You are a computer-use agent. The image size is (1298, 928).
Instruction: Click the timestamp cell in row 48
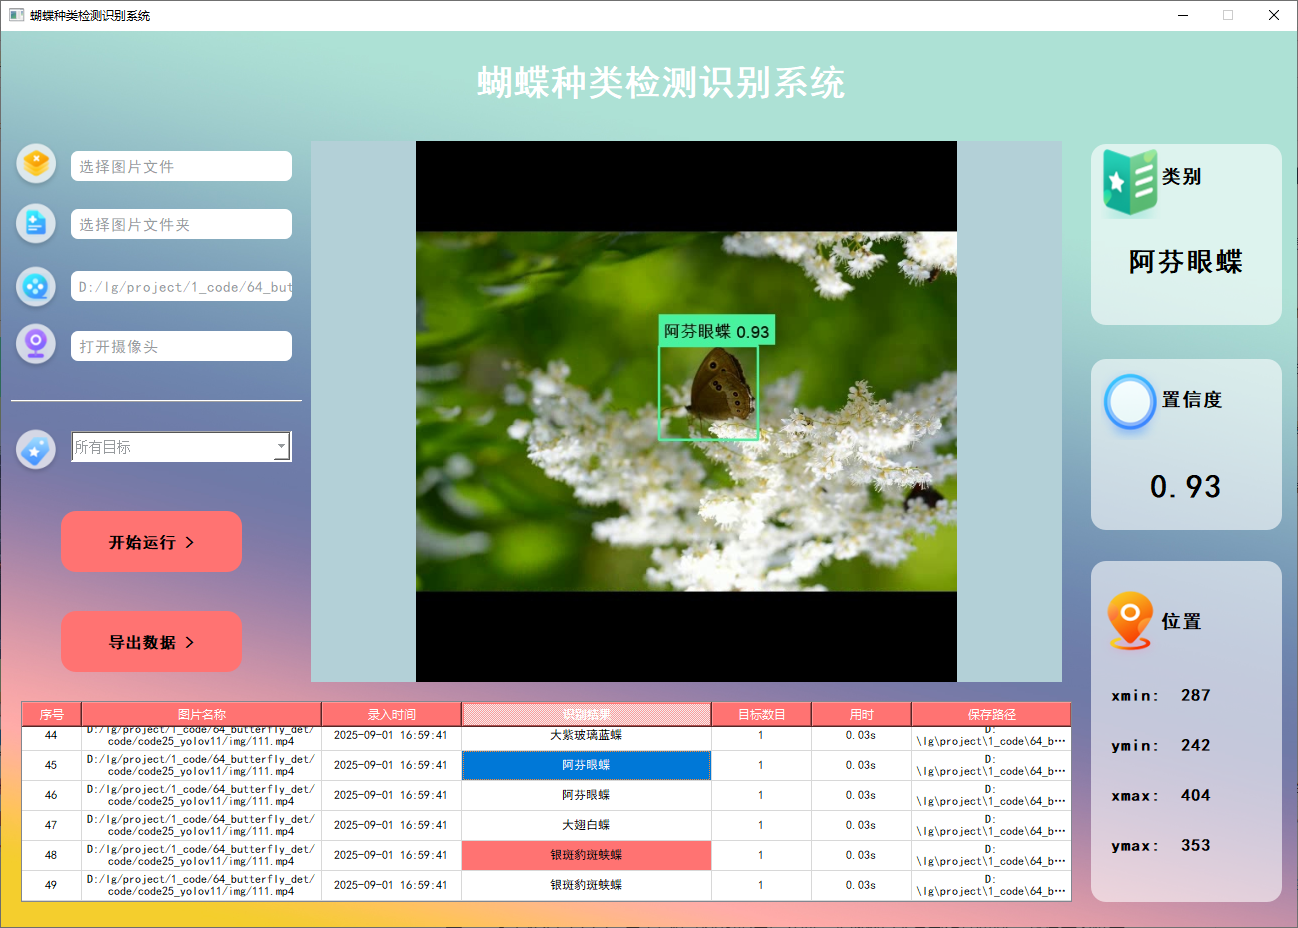(391, 855)
